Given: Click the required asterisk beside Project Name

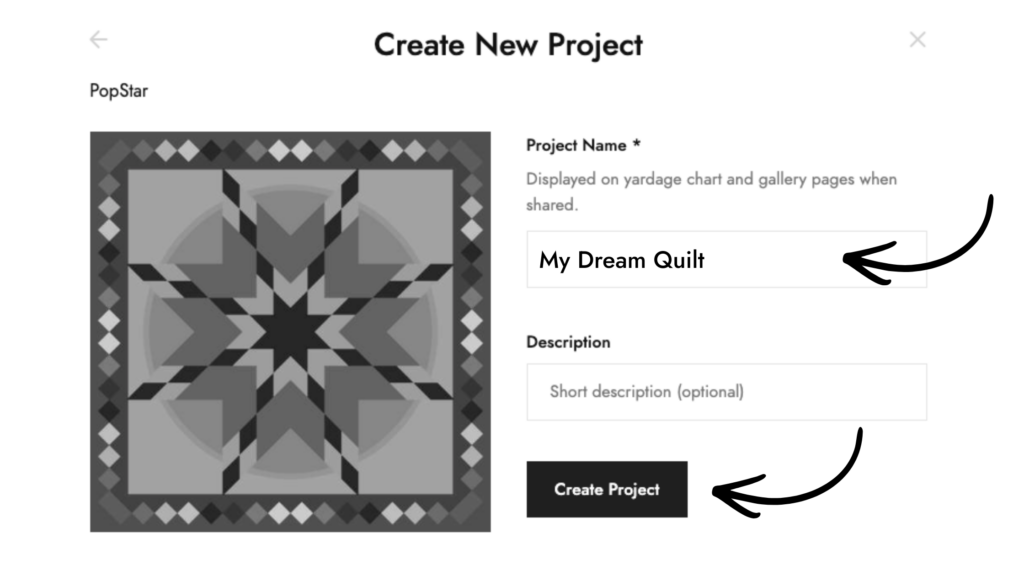Looking at the screenshot, I should (x=637, y=145).
